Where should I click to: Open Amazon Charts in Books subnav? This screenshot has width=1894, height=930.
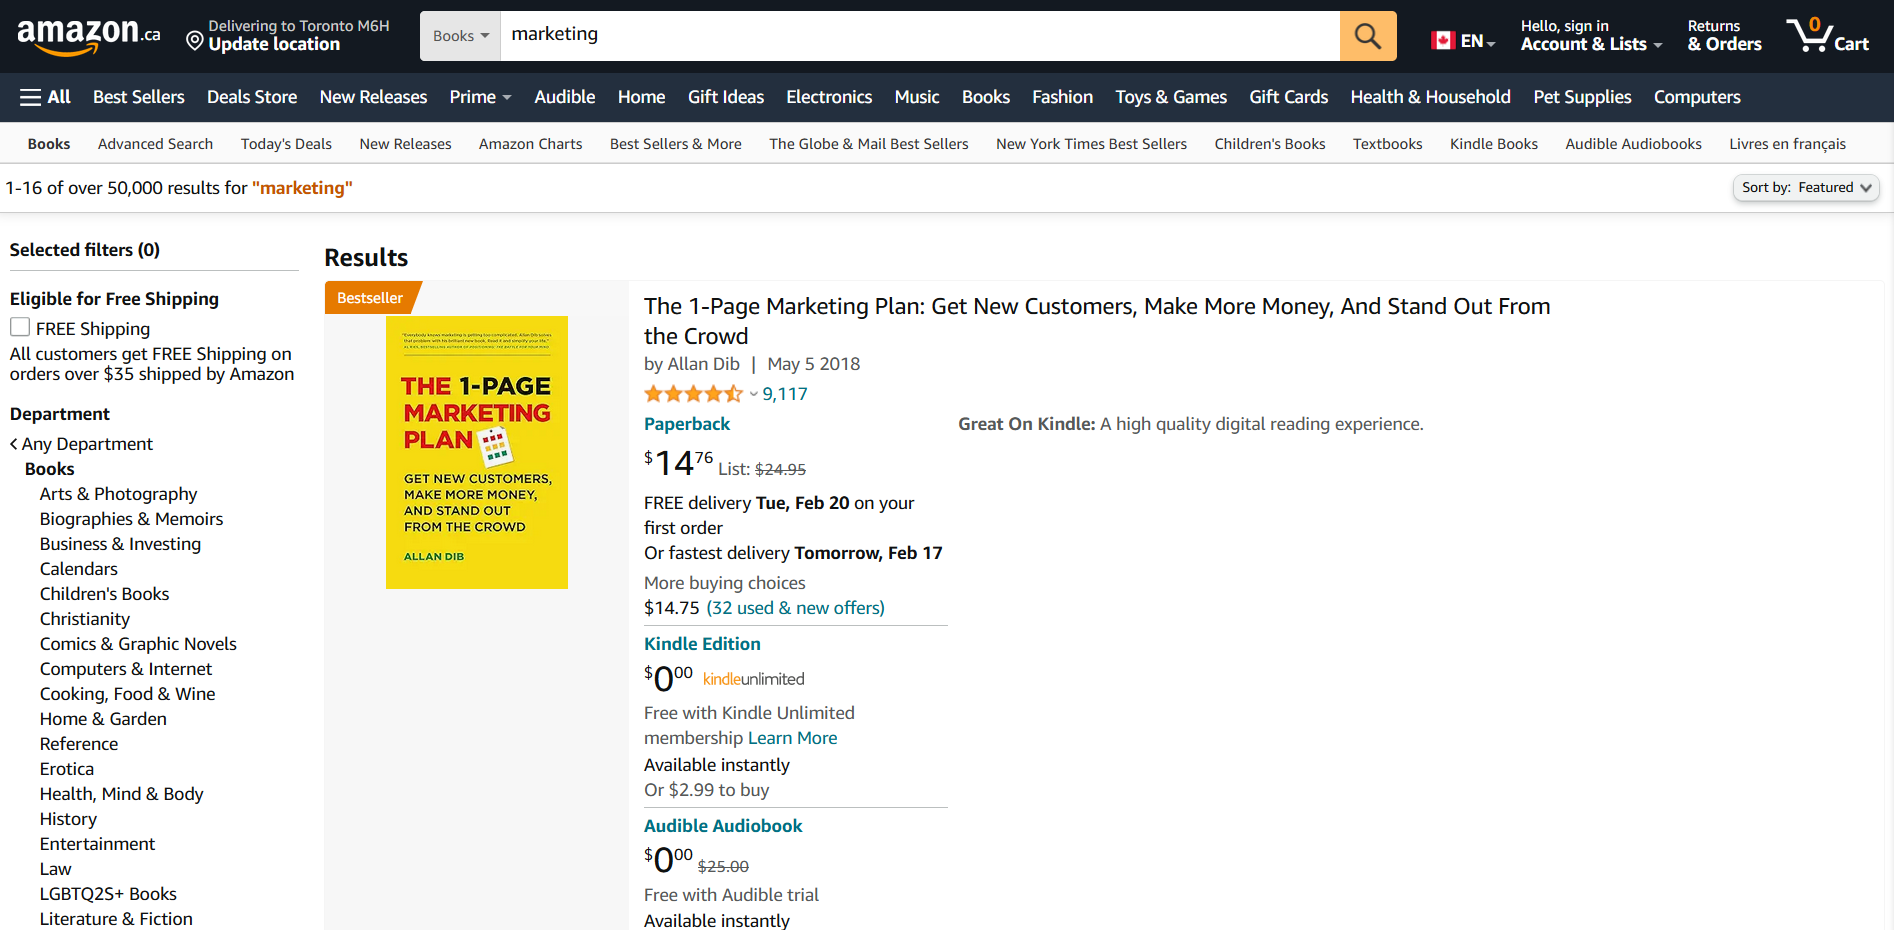(x=530, y=144)
